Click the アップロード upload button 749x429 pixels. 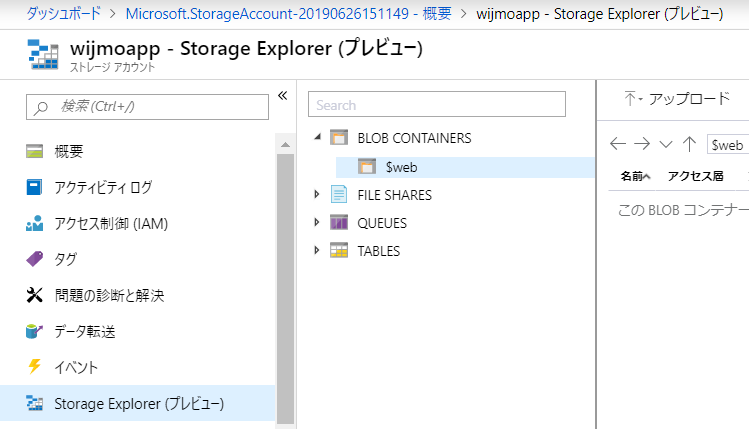click(677, 98)
